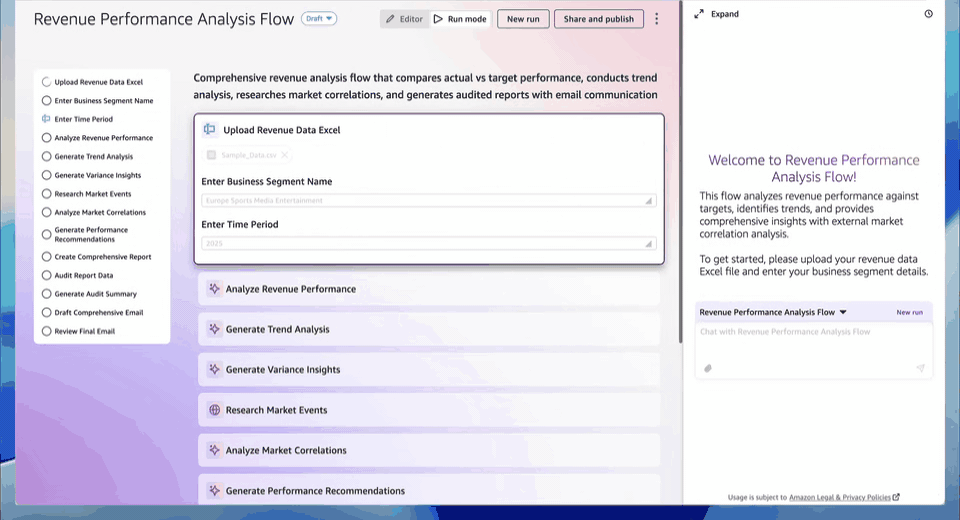Open Amazon Legal & Privacy Policies link
This screenshot has width=960, height=520.
[x=839, y=497]
